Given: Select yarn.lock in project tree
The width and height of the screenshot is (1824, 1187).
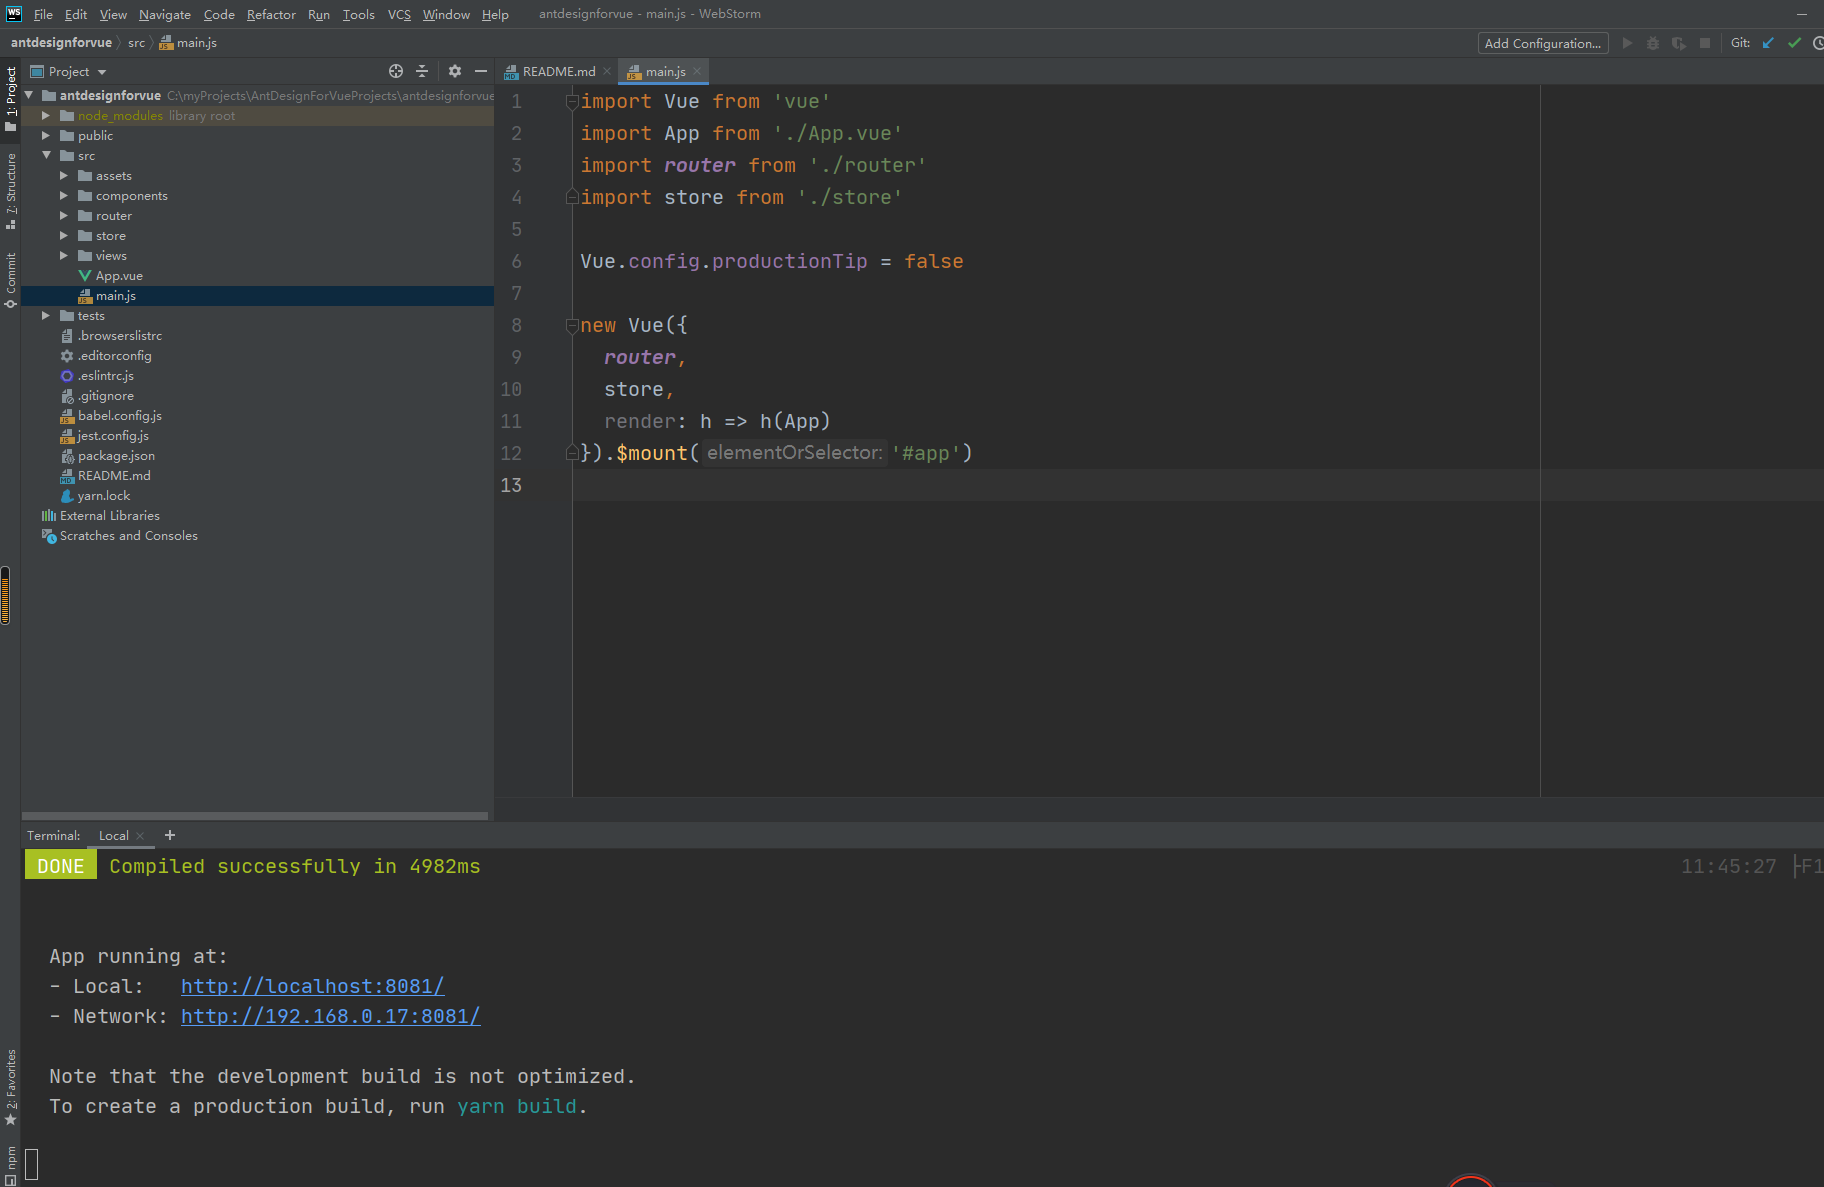Looking at the screenshot, I should 103,495.
